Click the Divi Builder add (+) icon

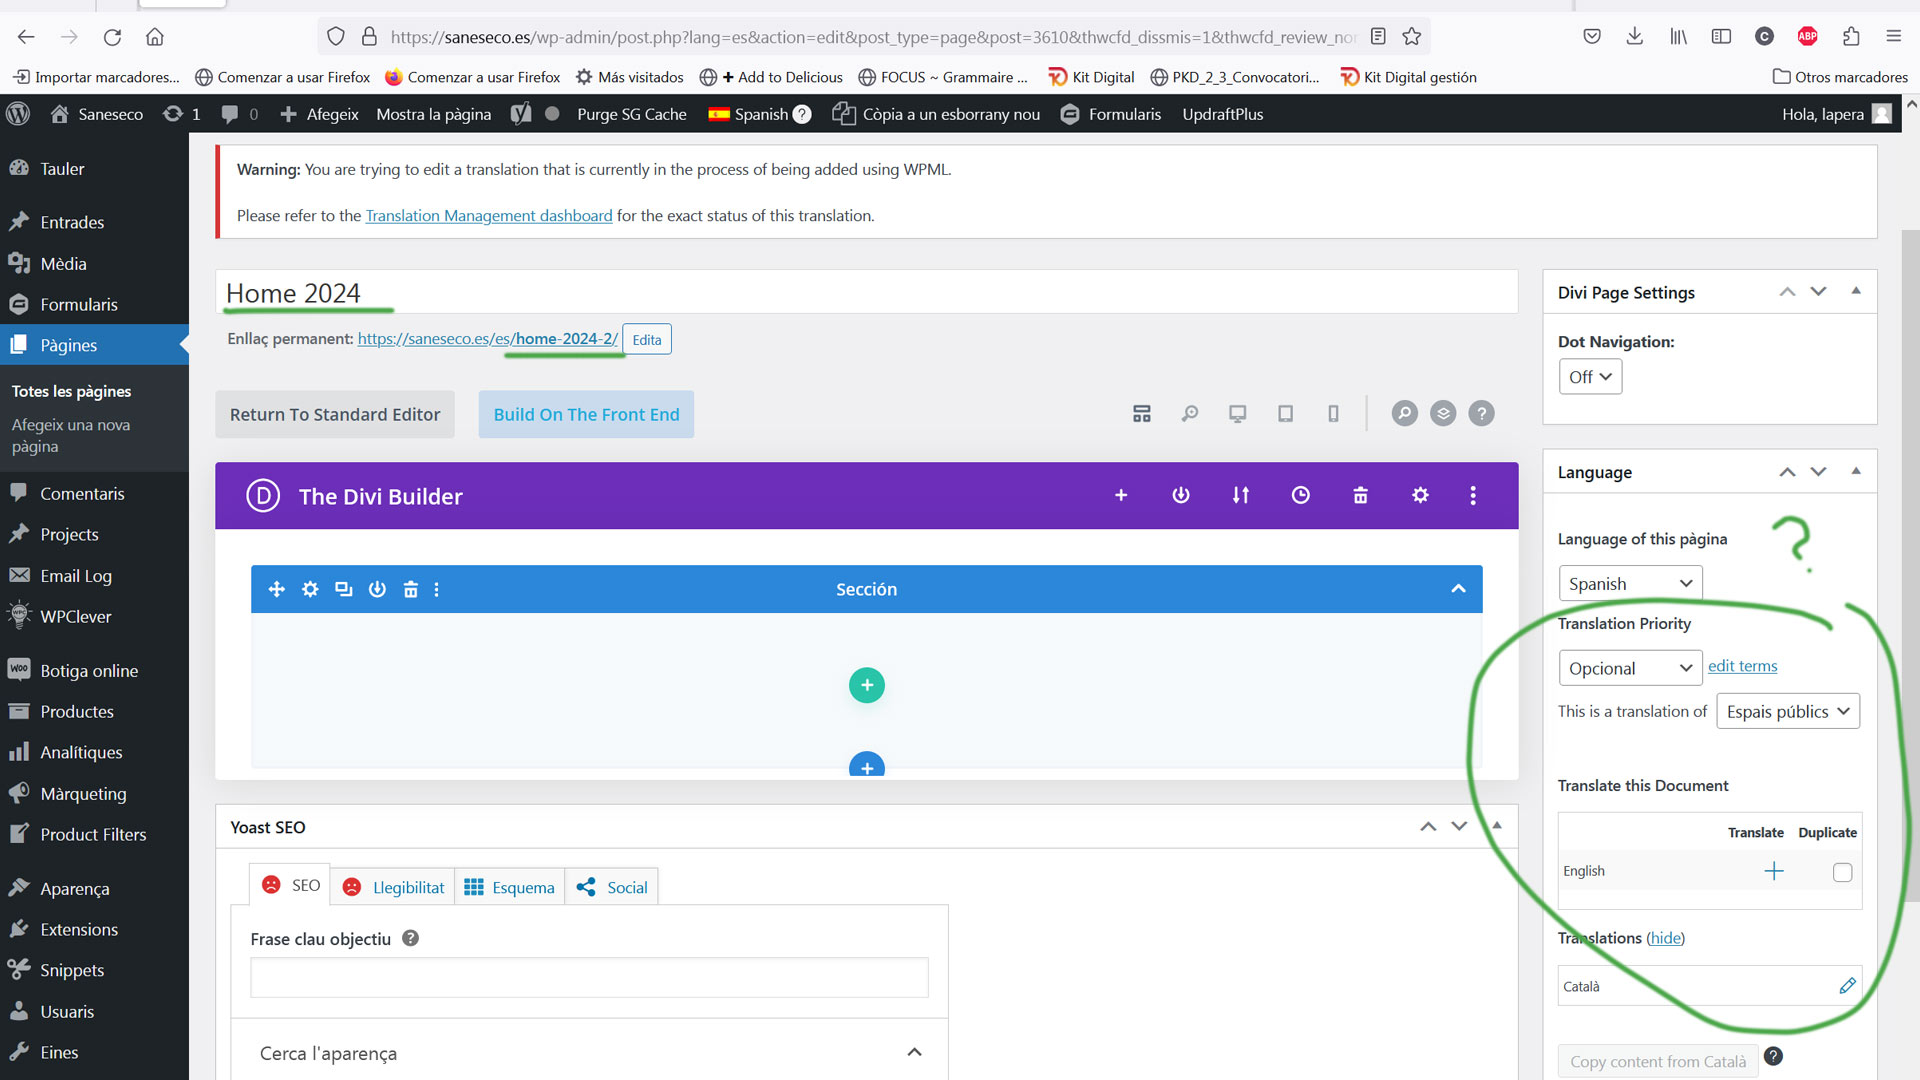[x=1121, y=495]
